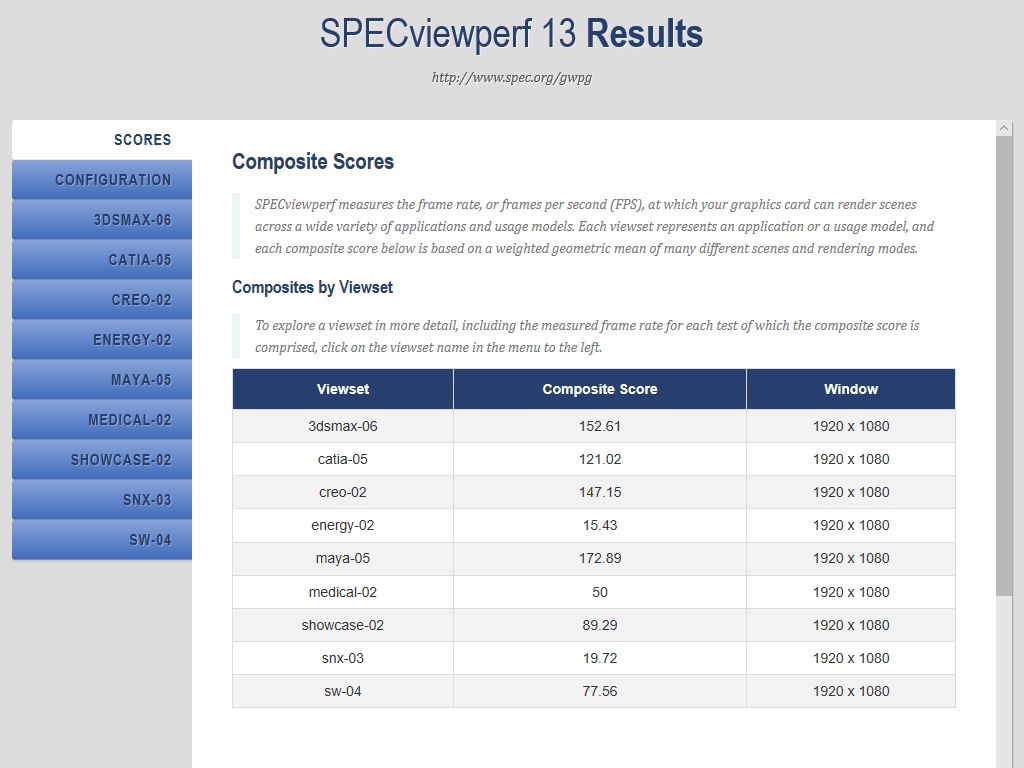View the SHOWCASE-02 viewset details
Screen dimensions: 1024x768
(102, 460)
